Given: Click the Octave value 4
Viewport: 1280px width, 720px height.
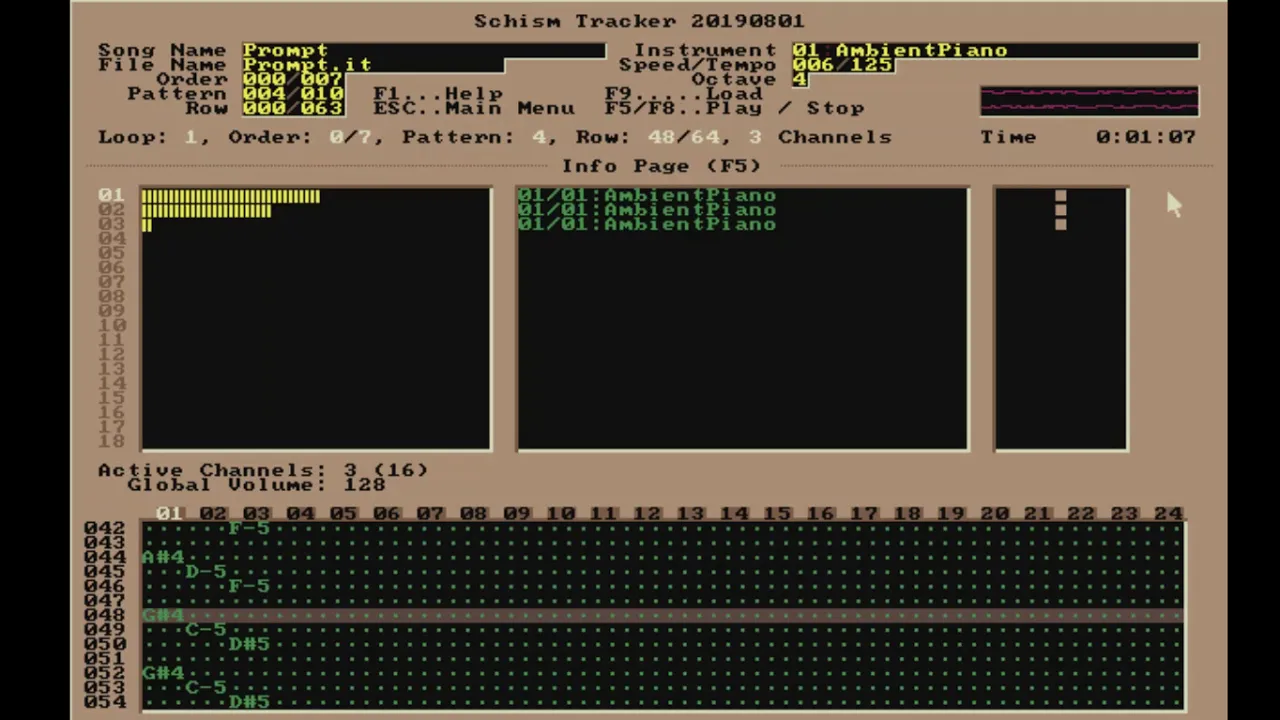Looking at the screenshot, I should point(799,79).
